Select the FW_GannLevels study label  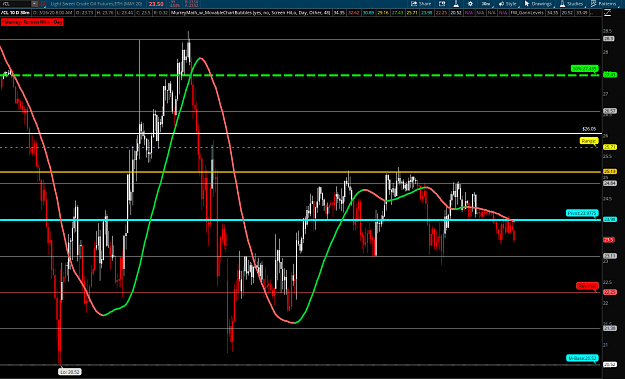click(x=527, y=13)
